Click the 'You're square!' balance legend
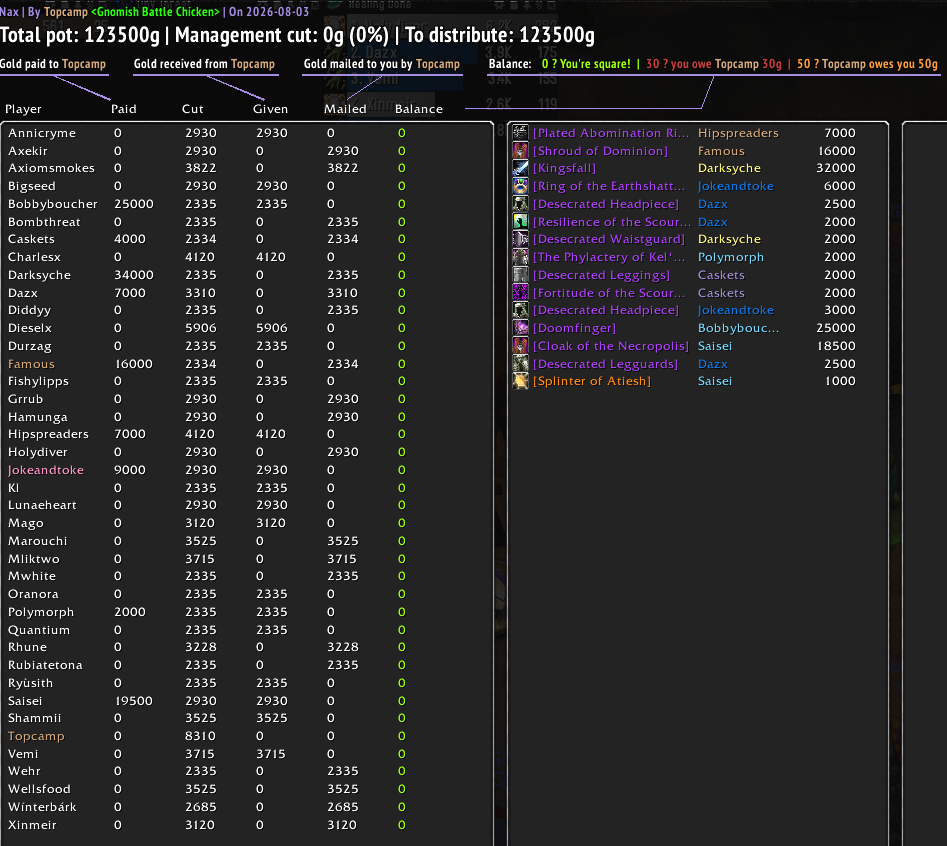 [x=586, y=64]
